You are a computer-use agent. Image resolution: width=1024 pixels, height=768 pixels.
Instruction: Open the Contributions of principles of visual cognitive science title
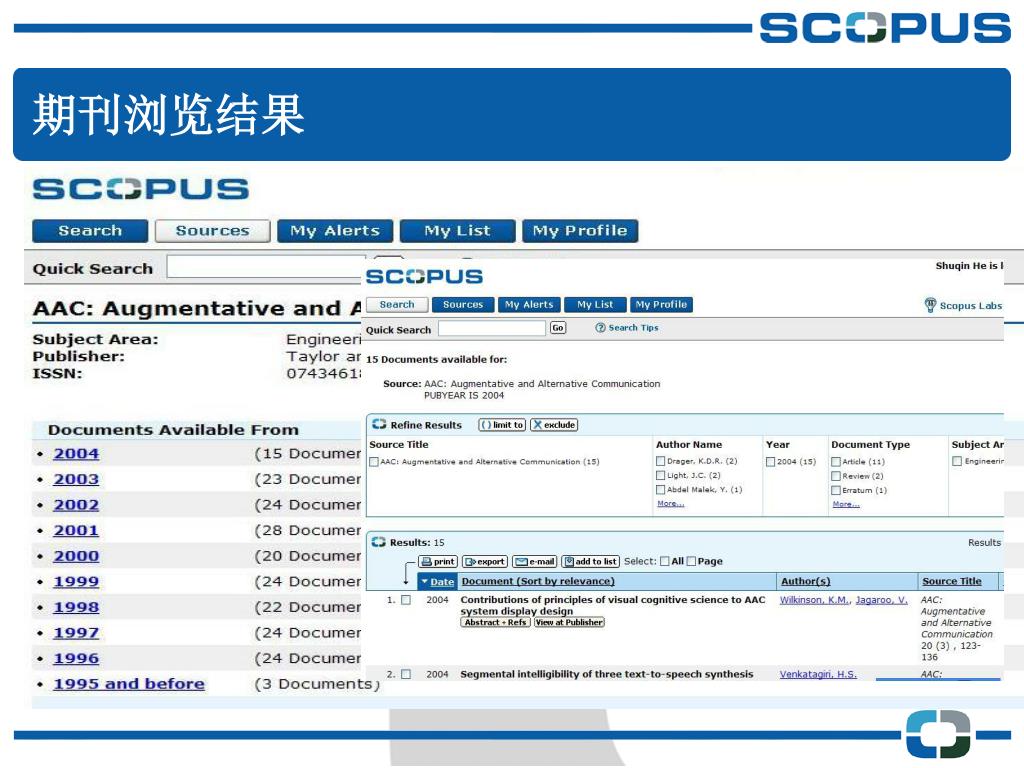(613, 605)
